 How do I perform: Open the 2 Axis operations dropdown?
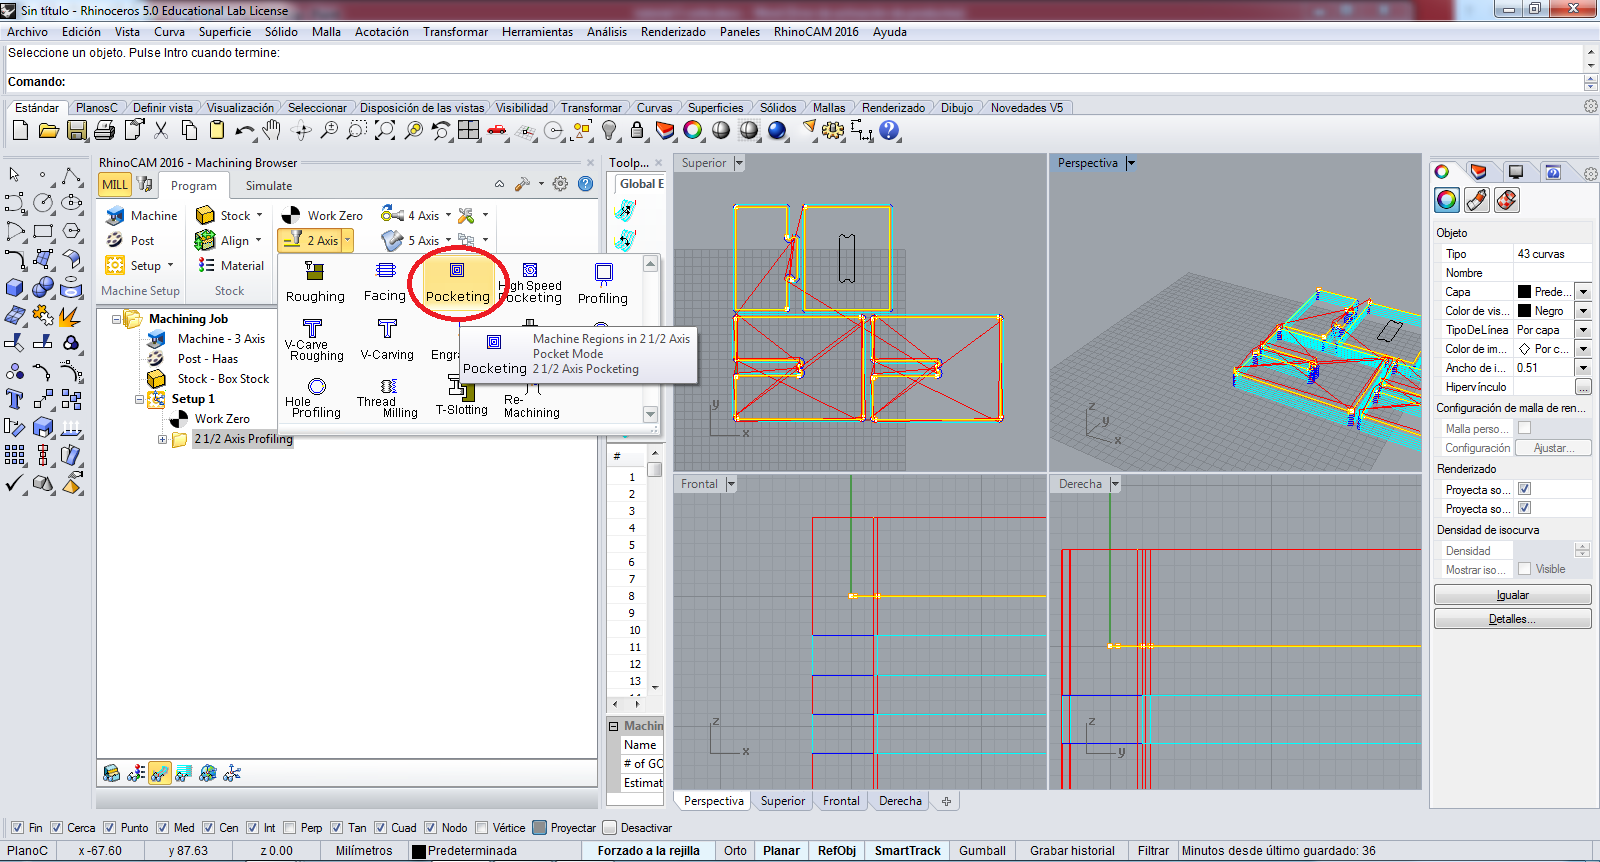click(348, 240)
